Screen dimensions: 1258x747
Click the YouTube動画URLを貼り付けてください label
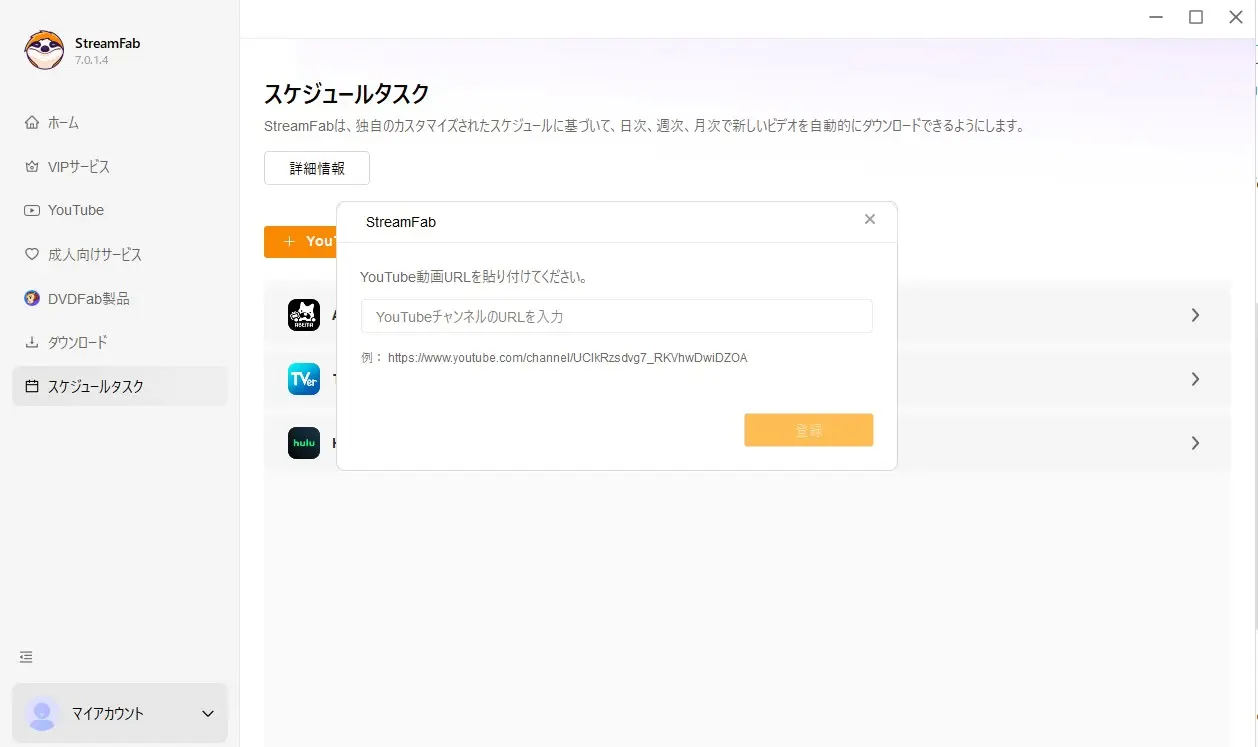click(474, 276)
